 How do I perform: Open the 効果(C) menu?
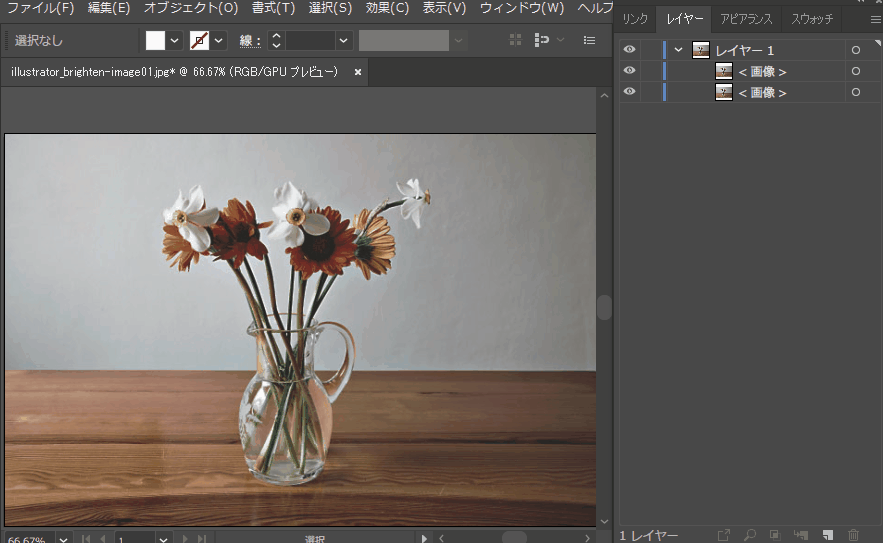coord(387,8)
